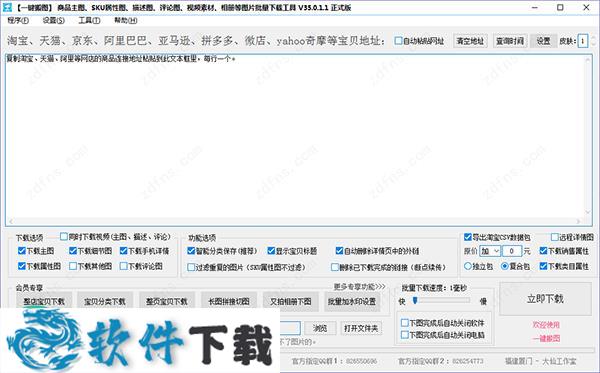Click the pink 欢迎使用 link

(x=546, y=325)
